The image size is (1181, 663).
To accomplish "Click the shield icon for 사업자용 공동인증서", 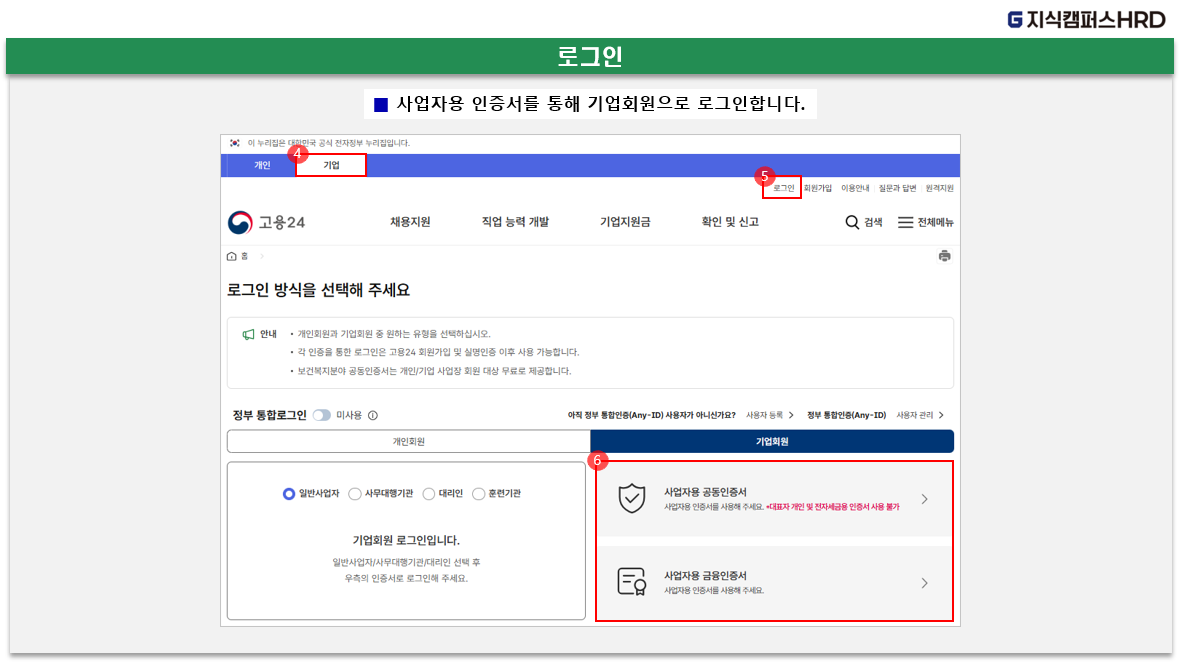I will pos(631,499).
